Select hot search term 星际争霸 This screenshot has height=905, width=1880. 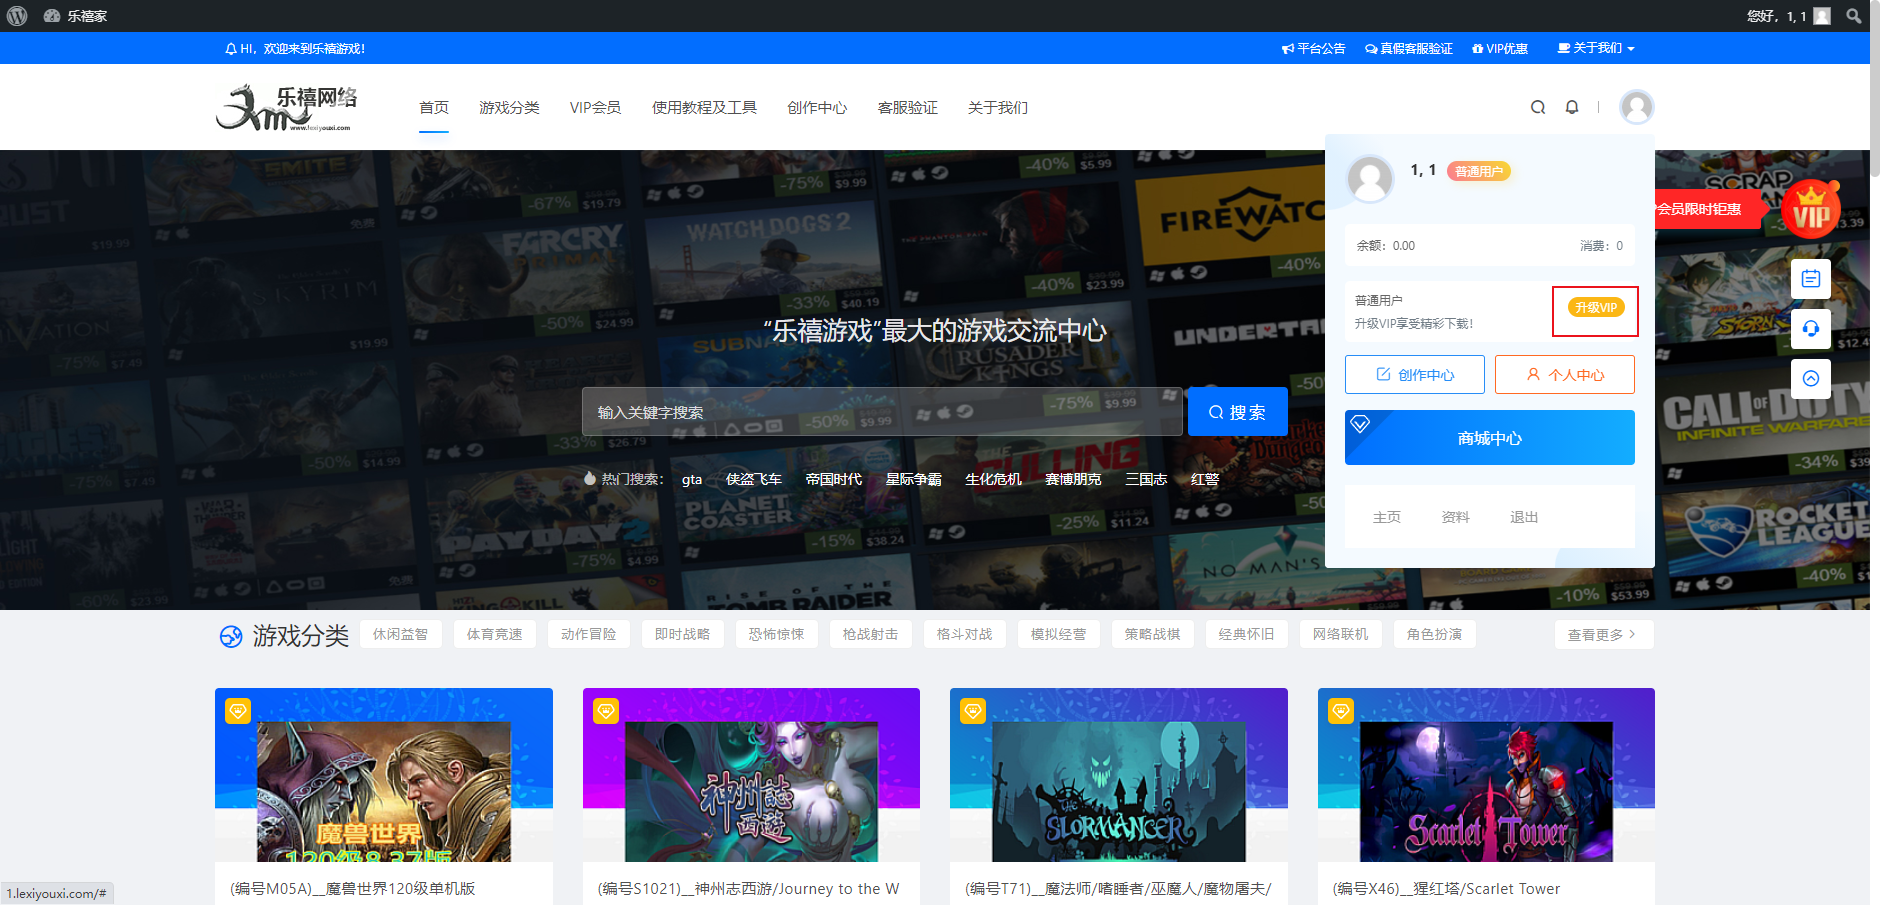[914, 479]
